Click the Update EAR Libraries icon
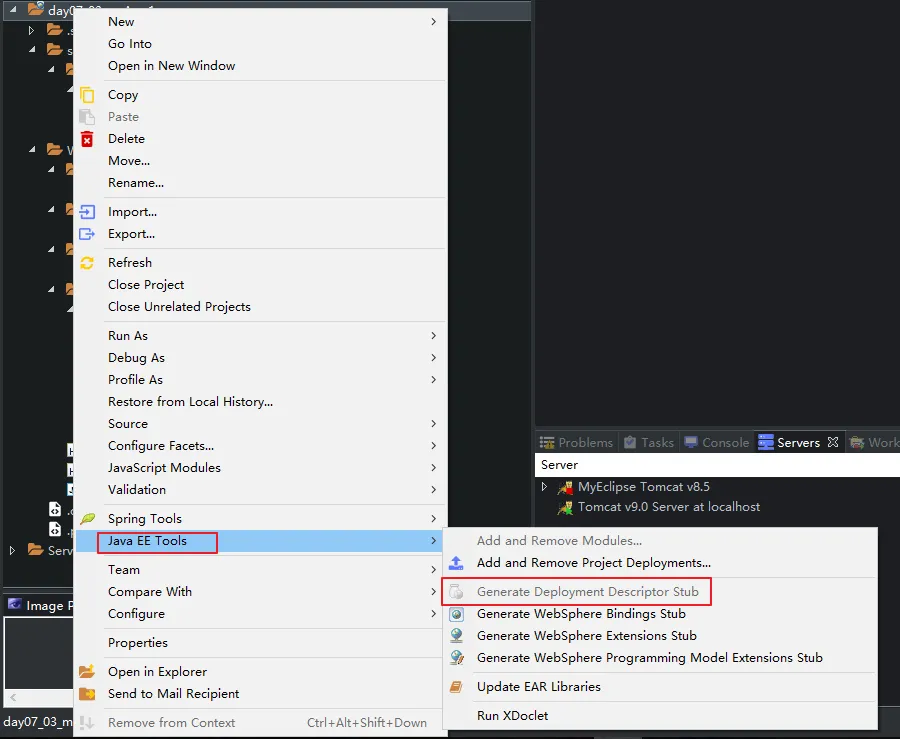This screenshot has height=739, width=900. pos(456,687)
